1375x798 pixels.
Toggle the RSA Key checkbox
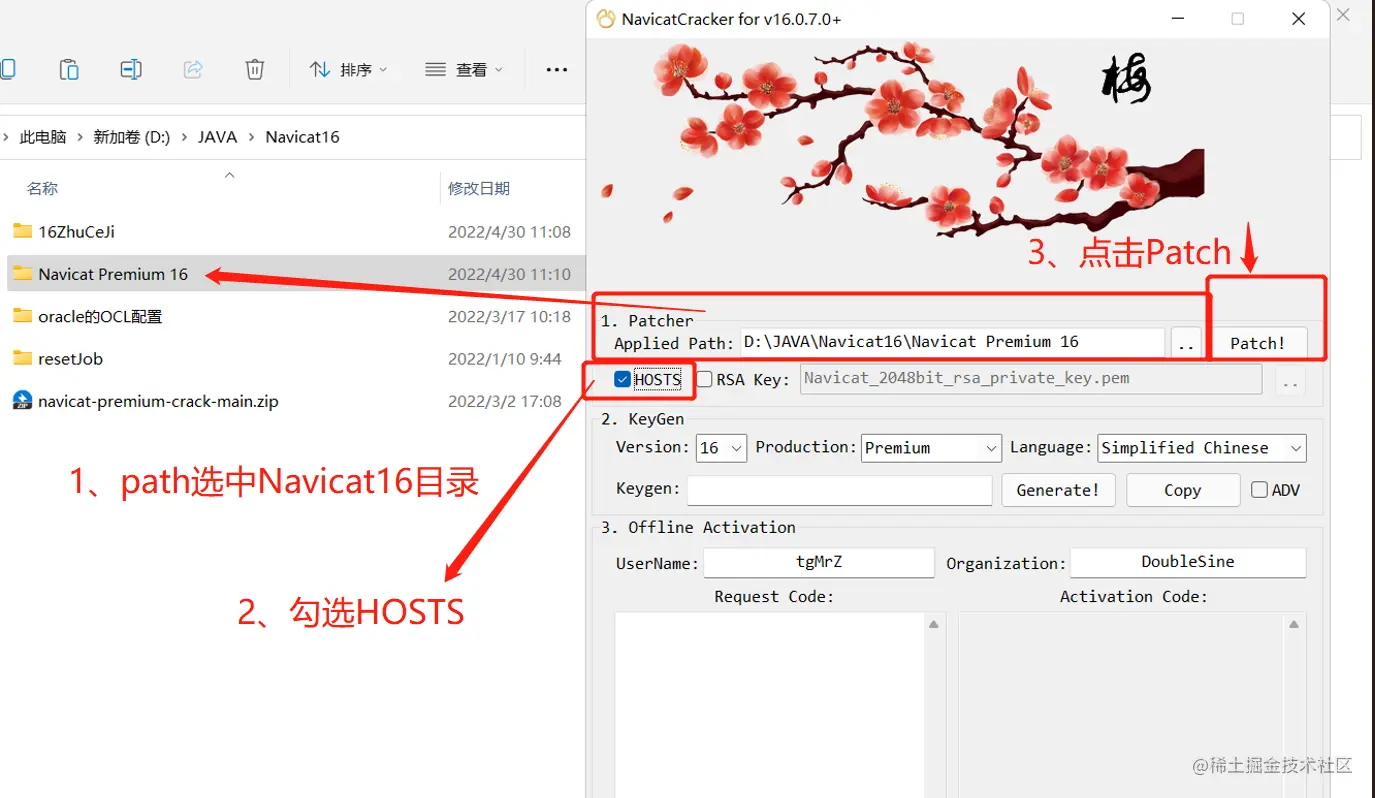(704, 379)
